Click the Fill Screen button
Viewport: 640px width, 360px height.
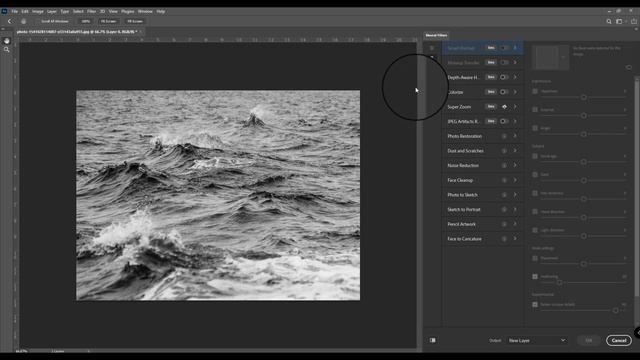(135, 21)
